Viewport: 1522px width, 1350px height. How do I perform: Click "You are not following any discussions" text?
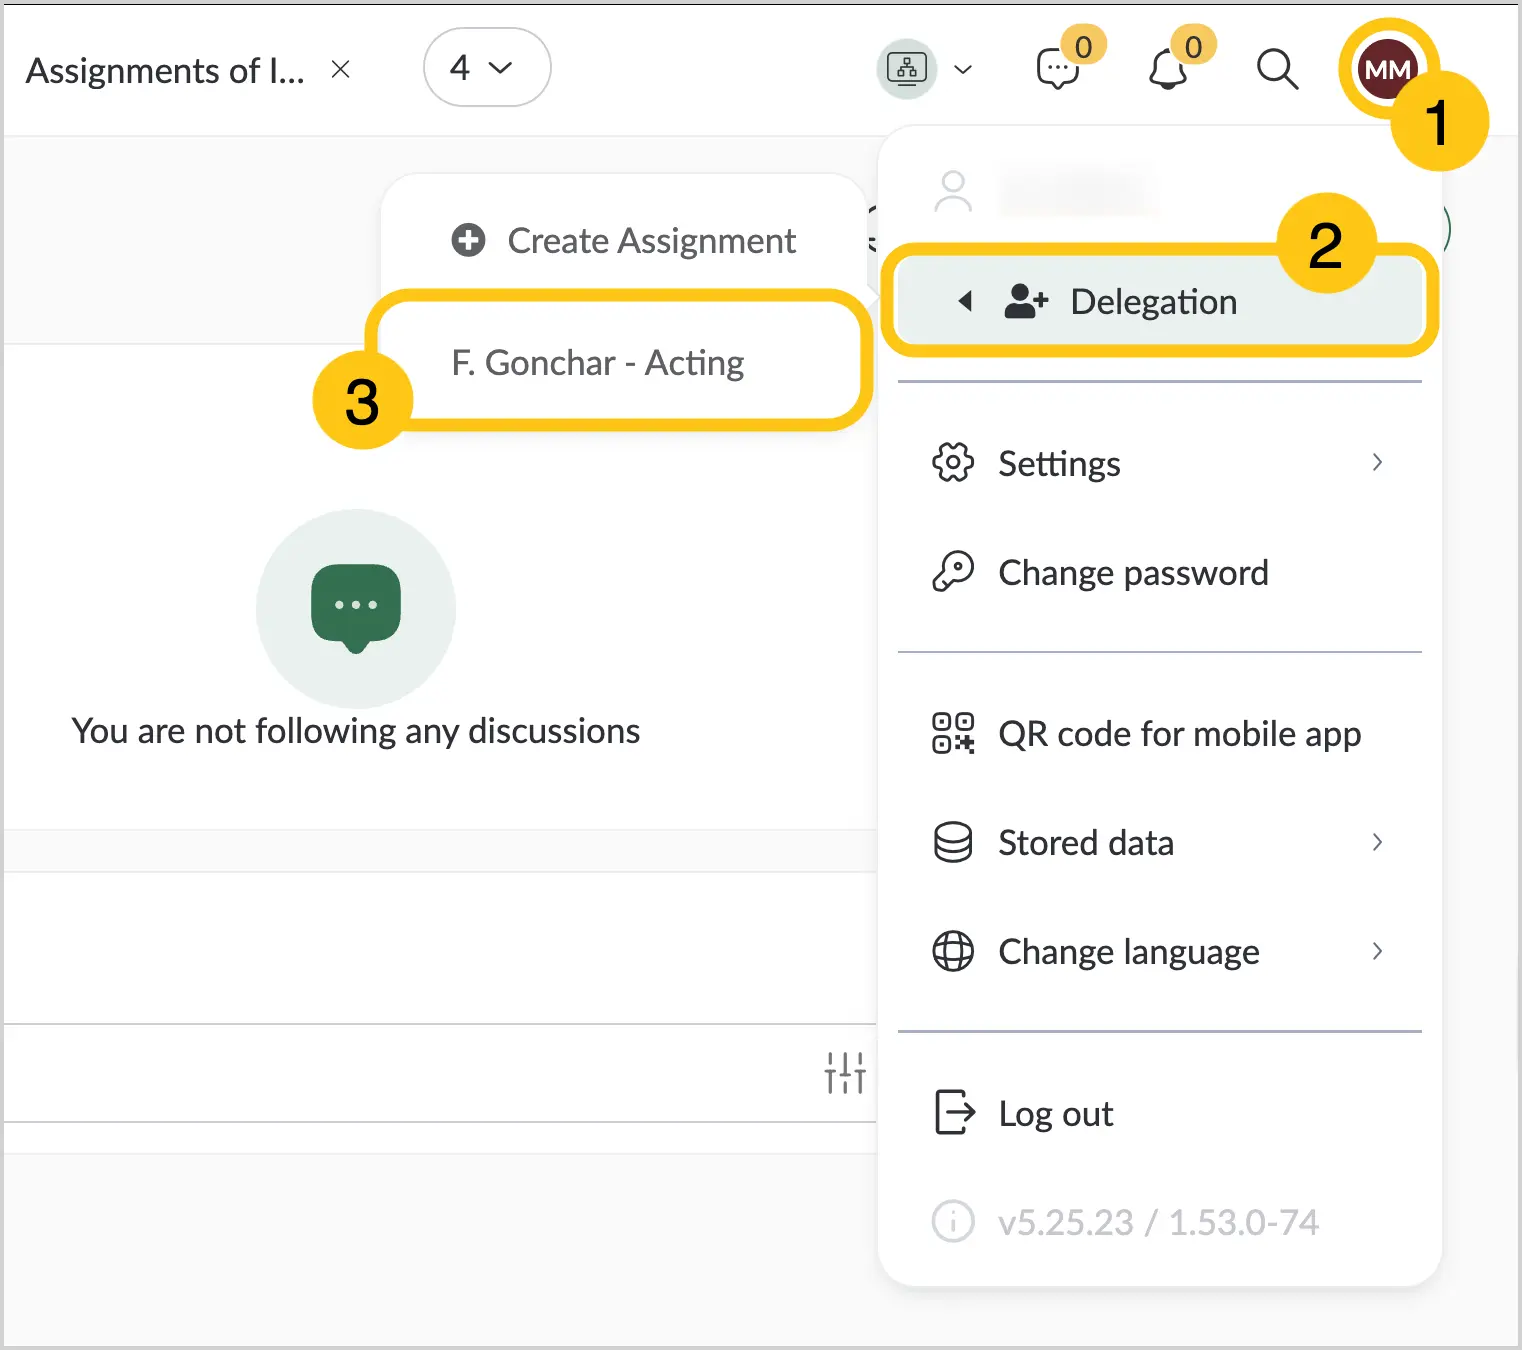[356, 731]
